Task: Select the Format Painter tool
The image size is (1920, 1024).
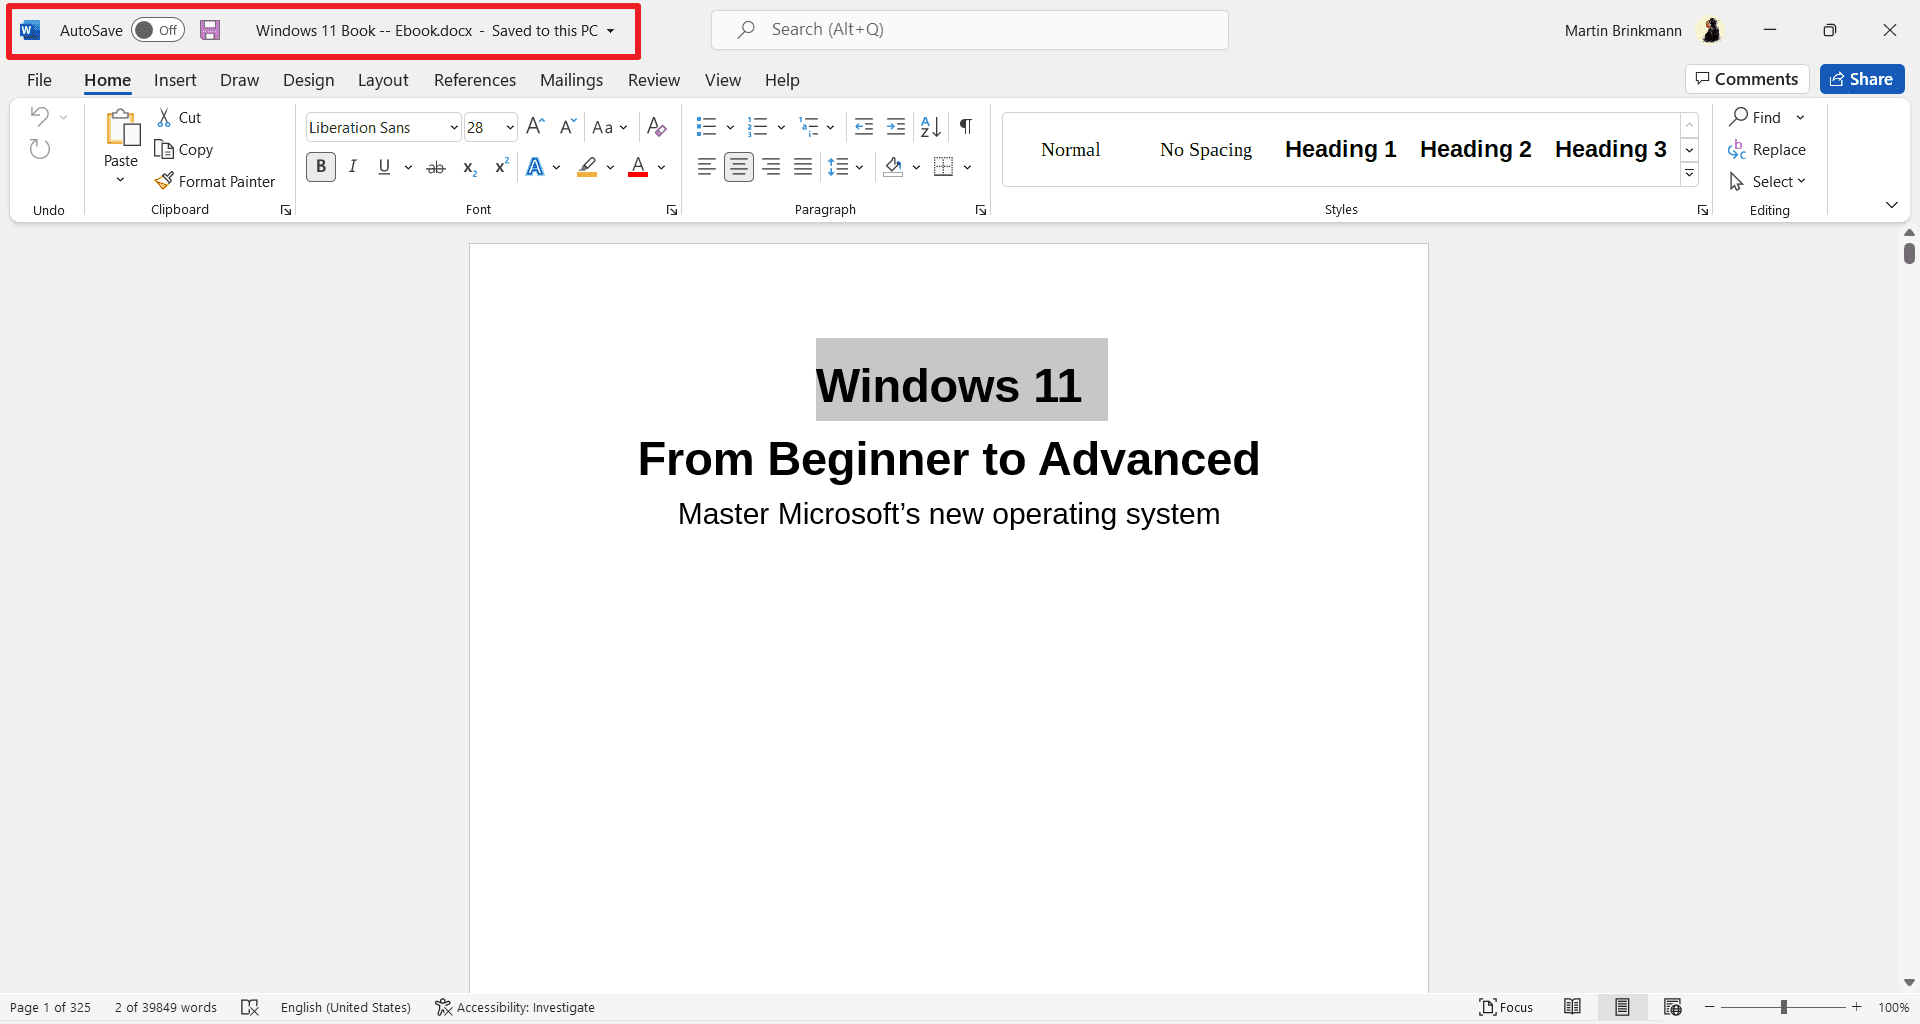Action: tap(216, 181)
